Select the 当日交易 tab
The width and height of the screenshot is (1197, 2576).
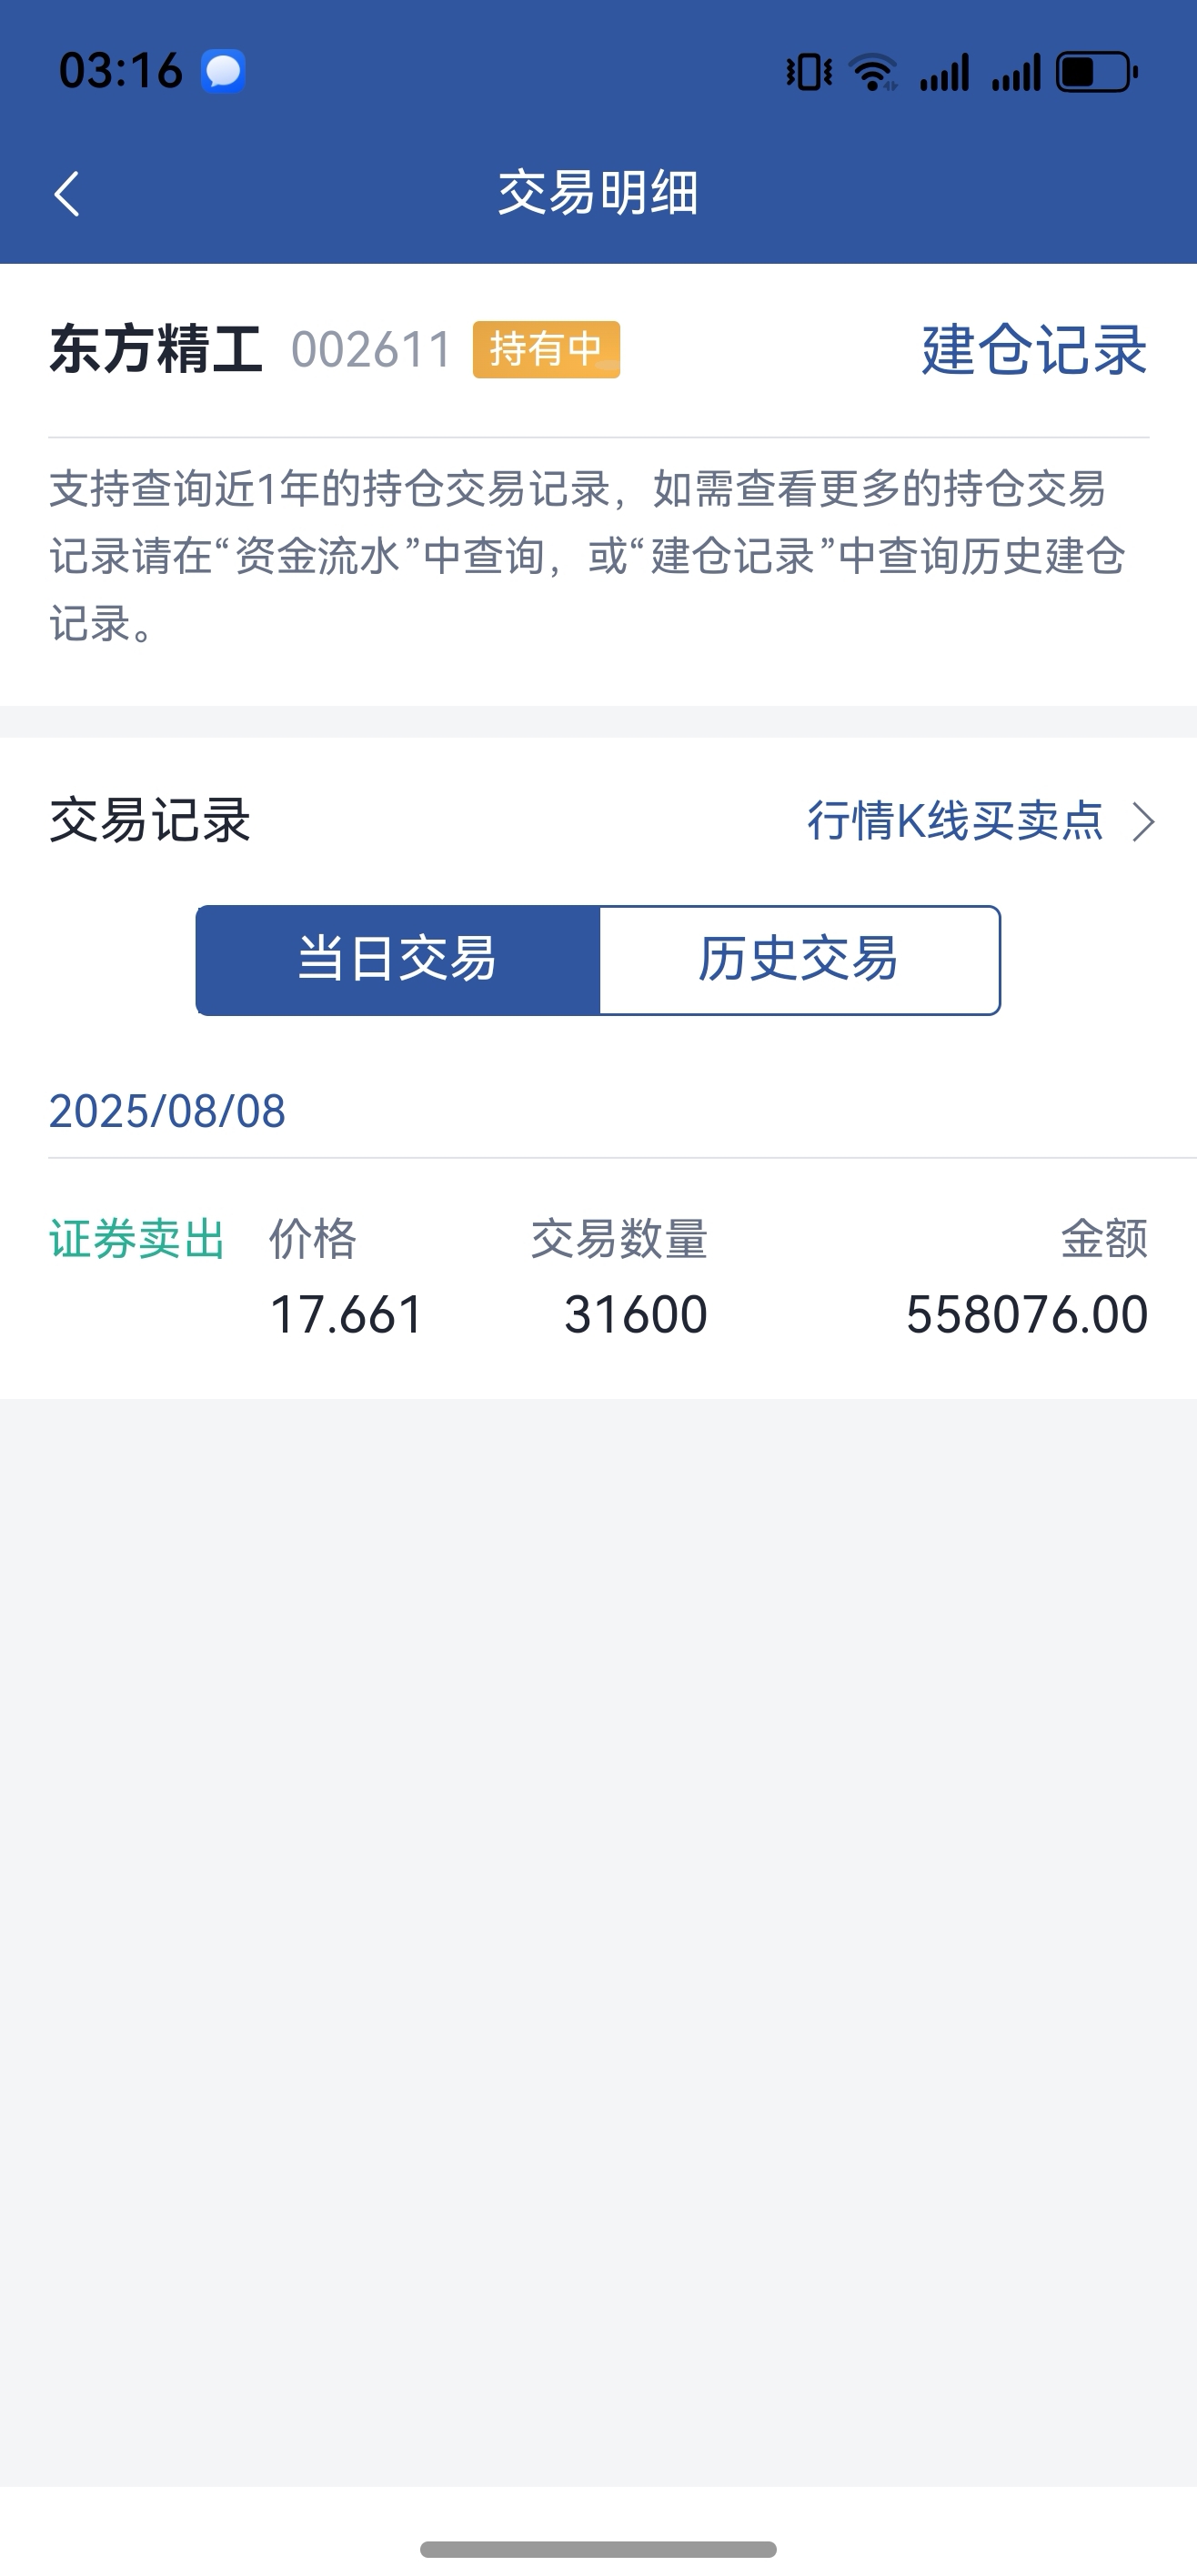398,960
